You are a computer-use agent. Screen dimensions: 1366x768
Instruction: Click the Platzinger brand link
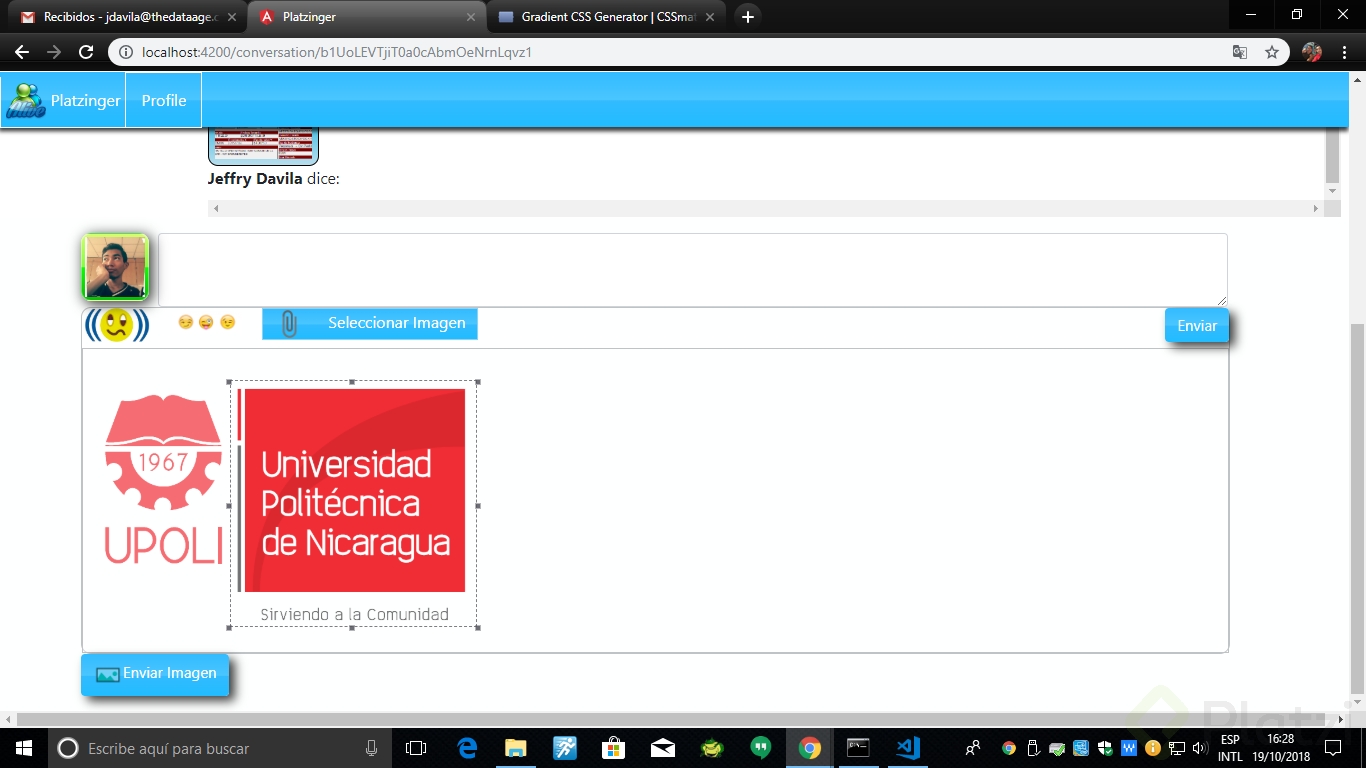[x=86, y=100]
